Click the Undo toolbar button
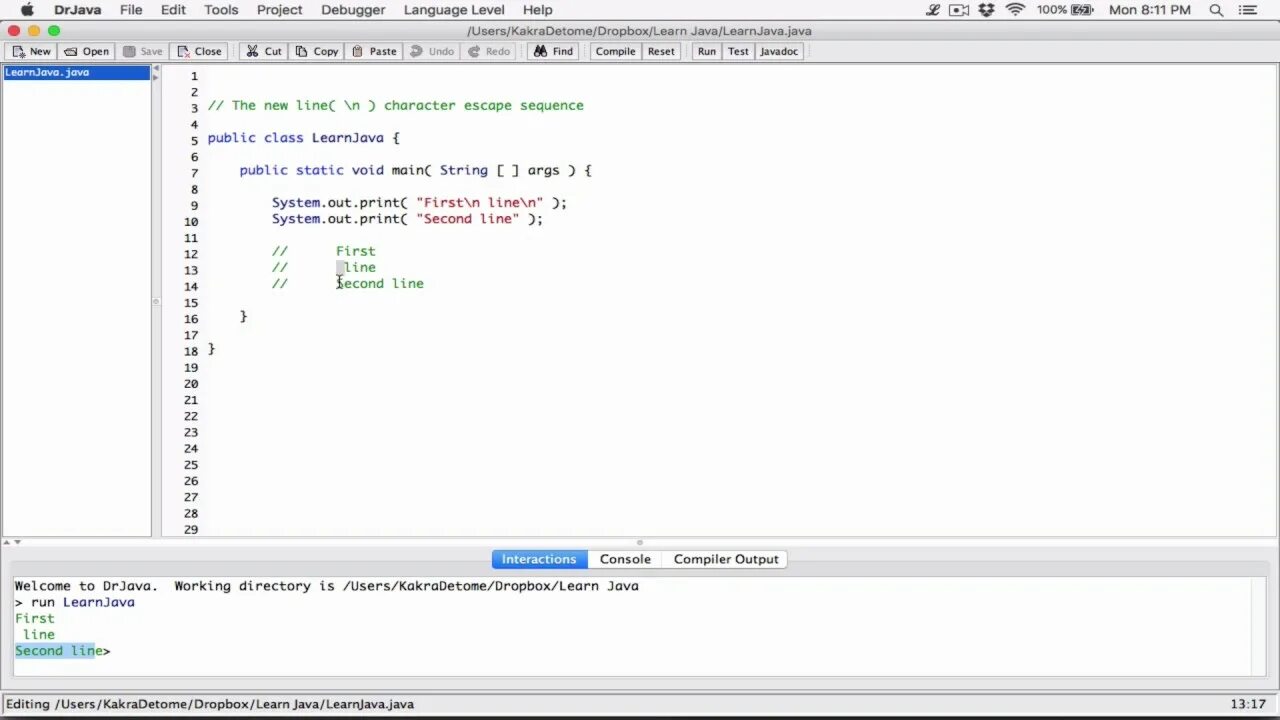 (x=432, y=51)
